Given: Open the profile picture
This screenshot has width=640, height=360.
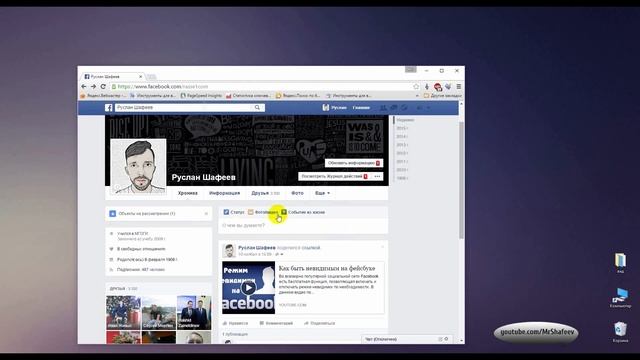Looking at the screenshot, I should 138,166.
